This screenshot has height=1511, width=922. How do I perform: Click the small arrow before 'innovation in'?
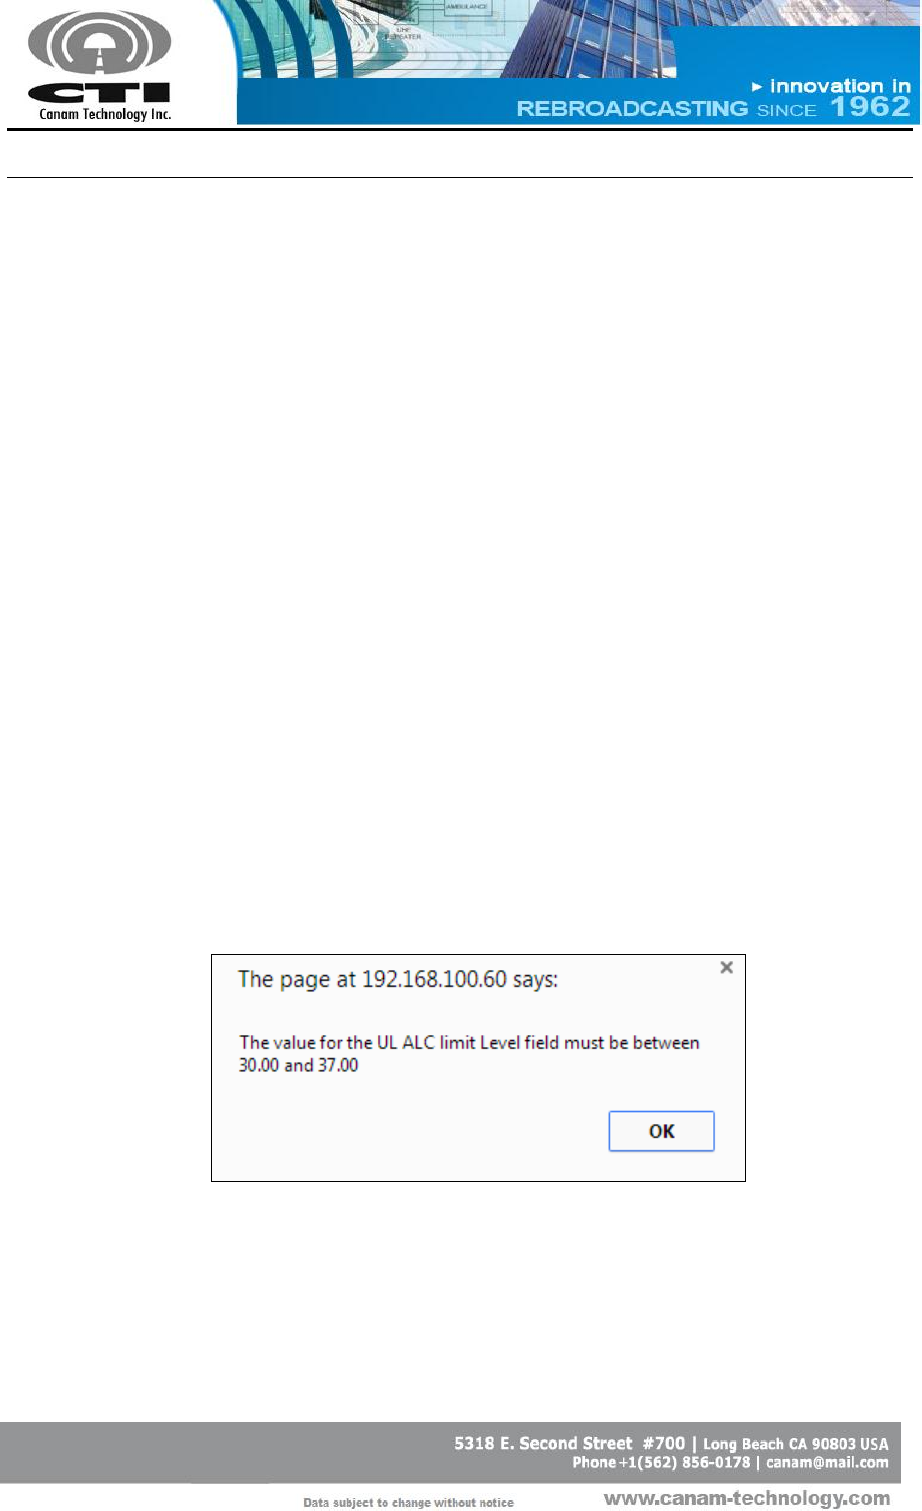pos(757,87)
